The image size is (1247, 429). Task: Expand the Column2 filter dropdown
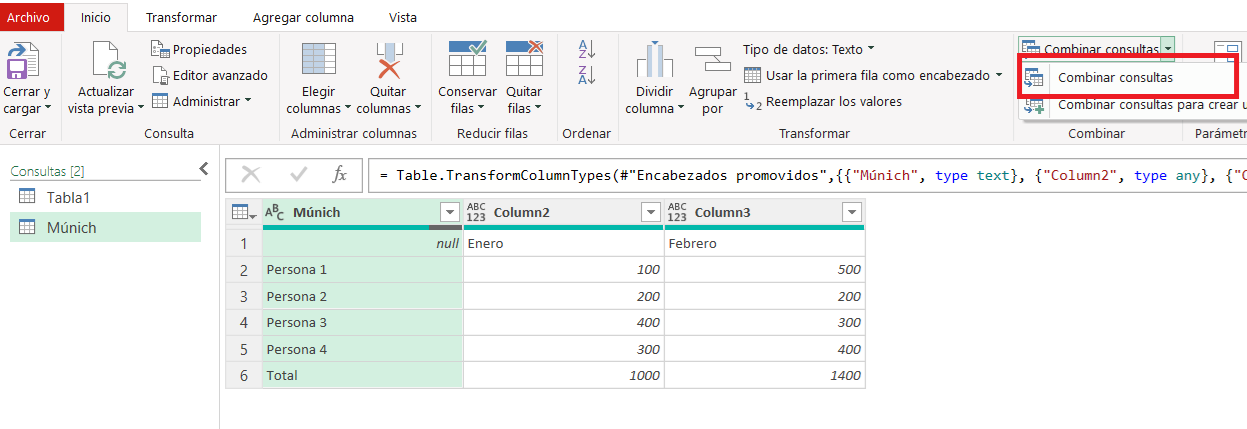click(x=650, y=212)
